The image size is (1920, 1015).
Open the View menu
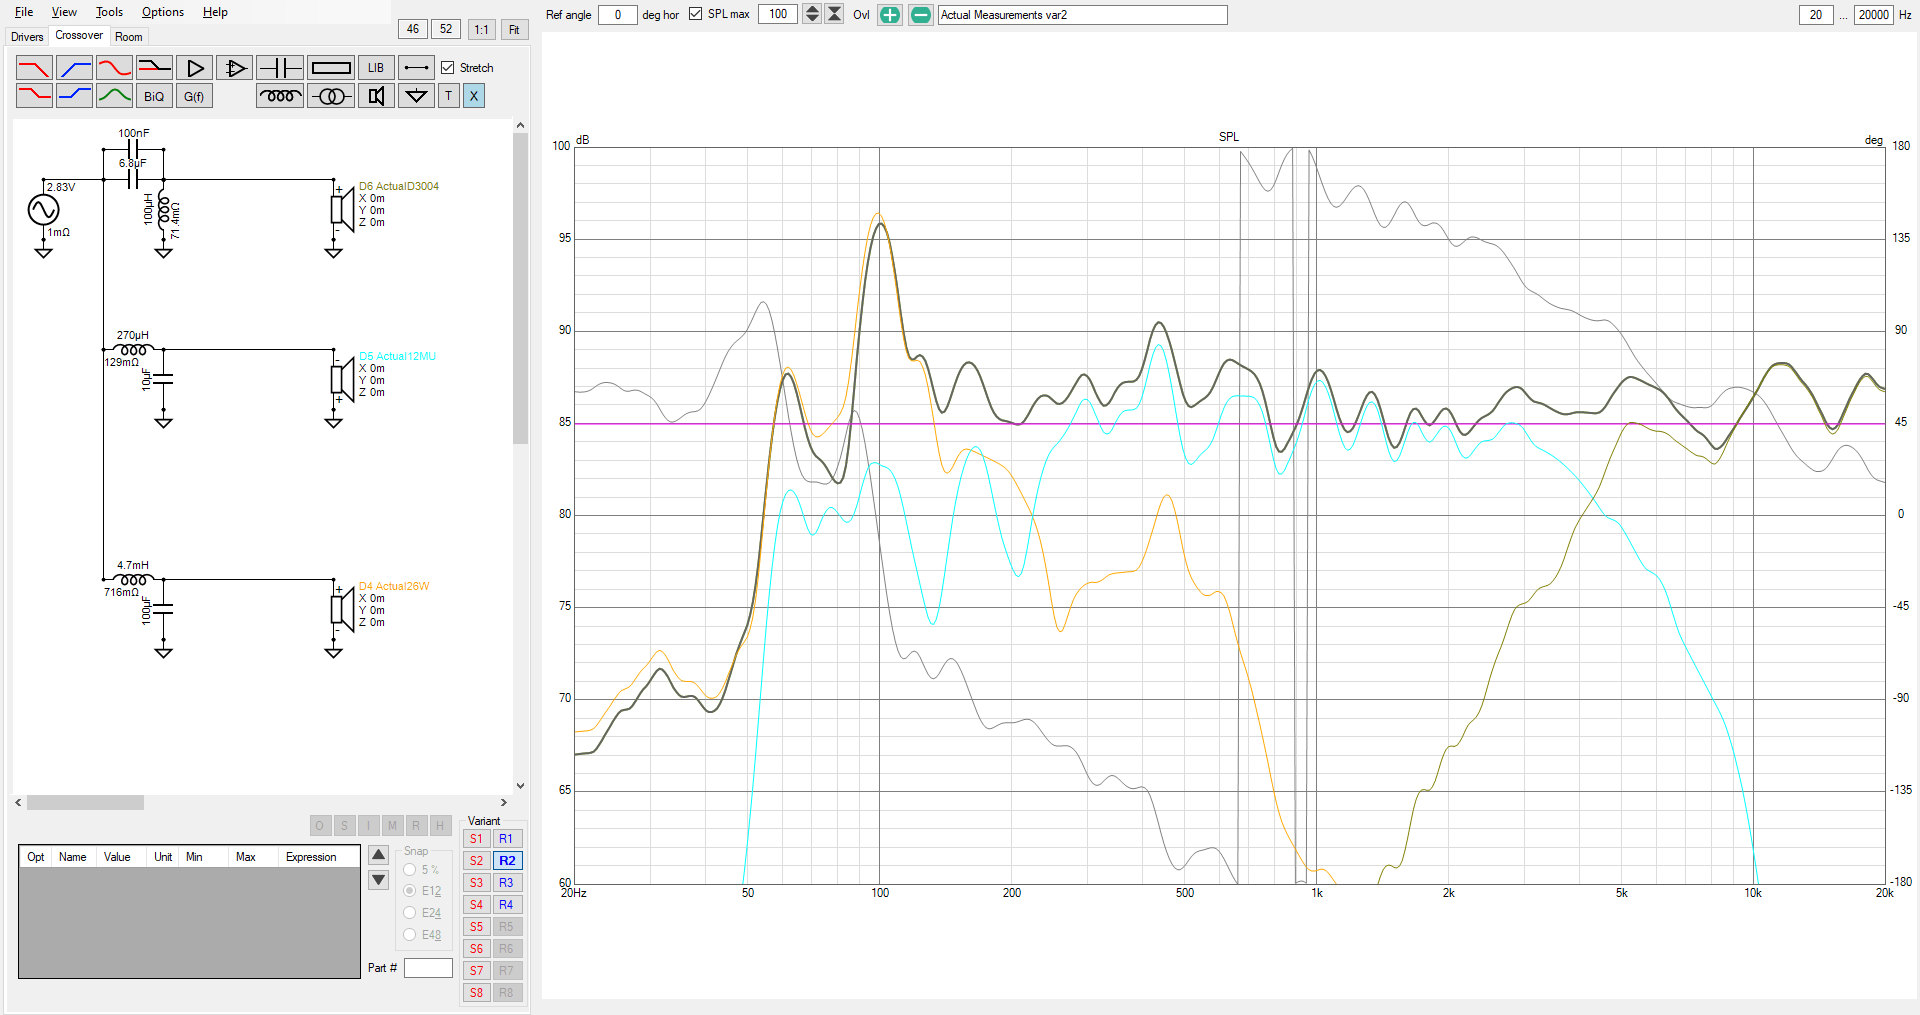click(64, 12)
